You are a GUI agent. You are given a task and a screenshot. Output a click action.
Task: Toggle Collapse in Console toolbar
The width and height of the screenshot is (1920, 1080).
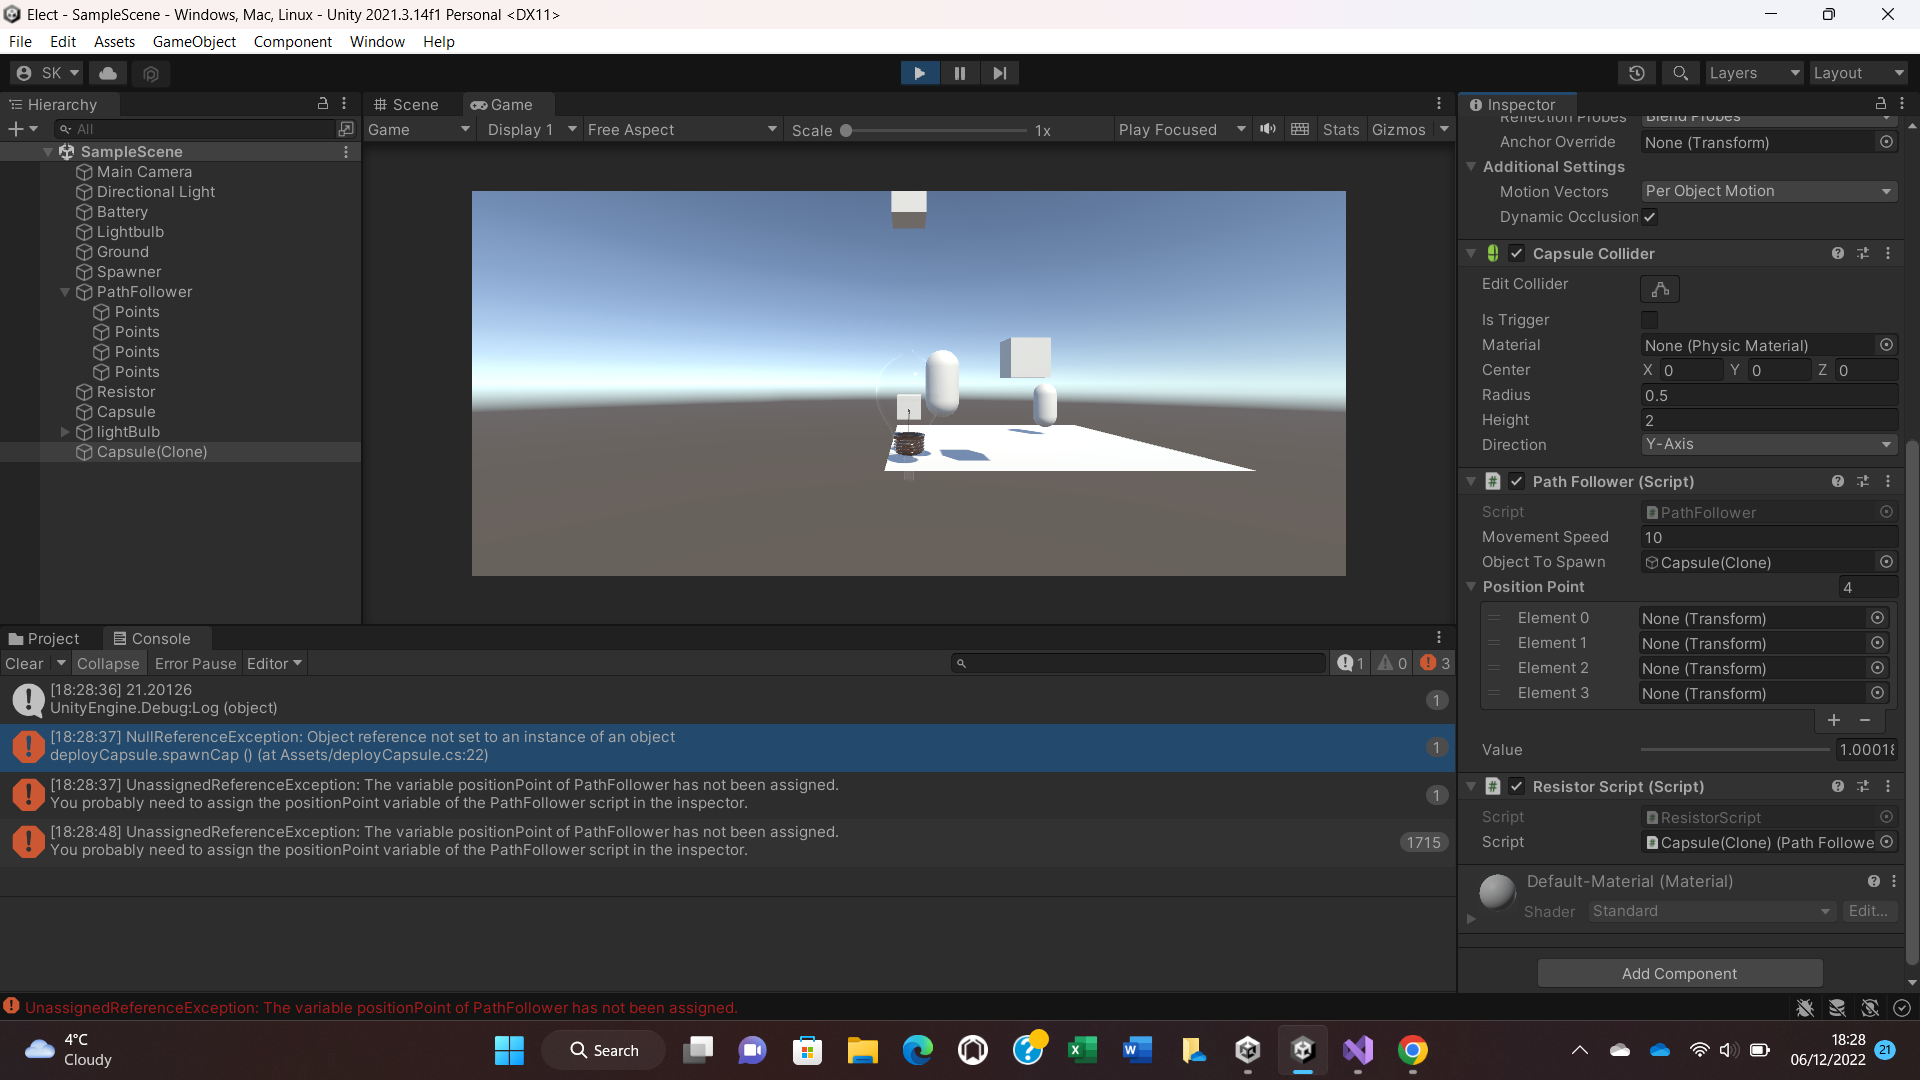[x=108, y=663]
